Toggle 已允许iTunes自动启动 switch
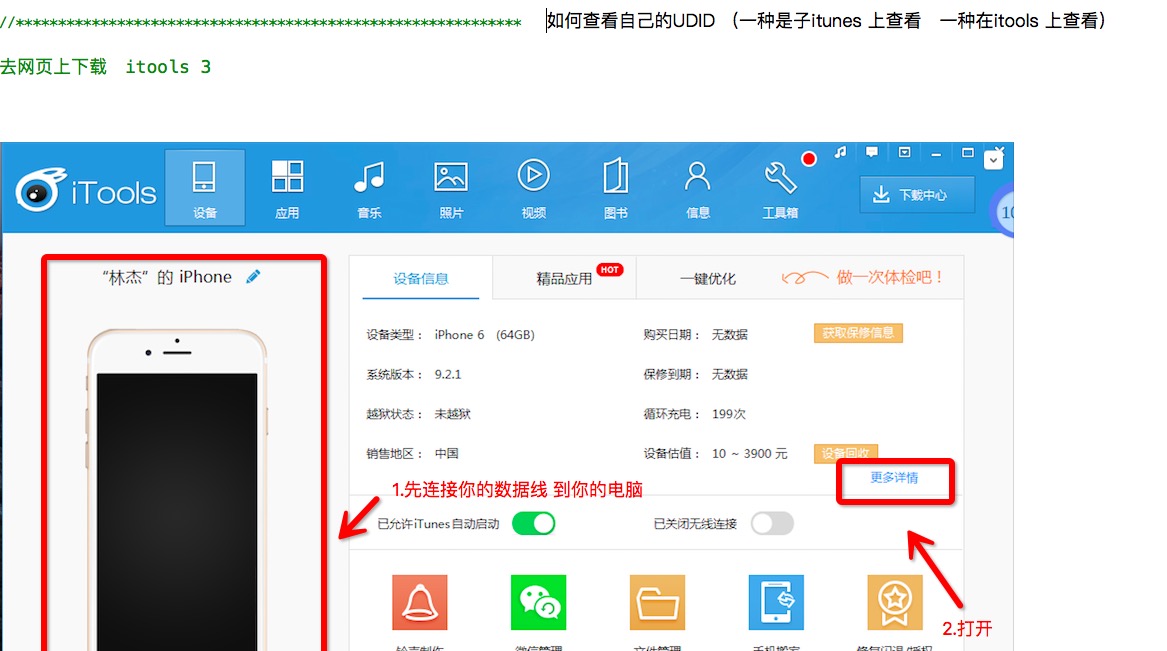1167x651 pixels. coord(534,524)
